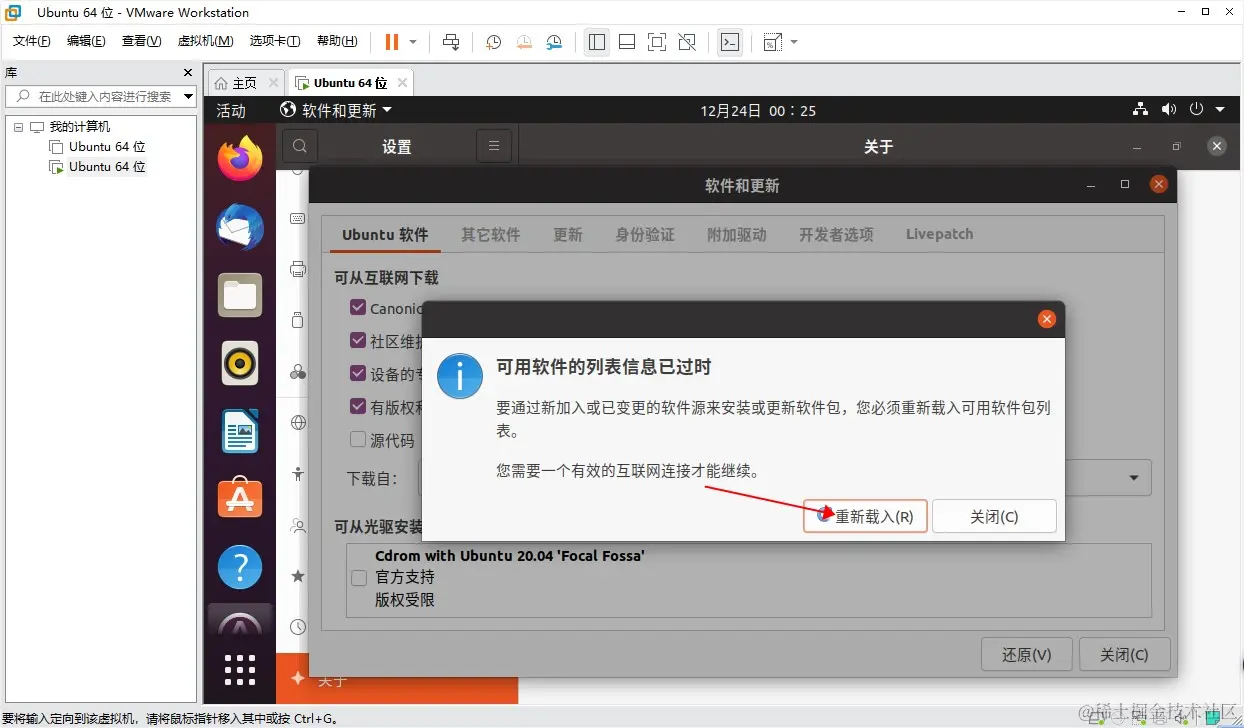This screenshot has height=728, width=1244.
Task: Enter full screen mode toolbar icon
Action: click(657, 42)
